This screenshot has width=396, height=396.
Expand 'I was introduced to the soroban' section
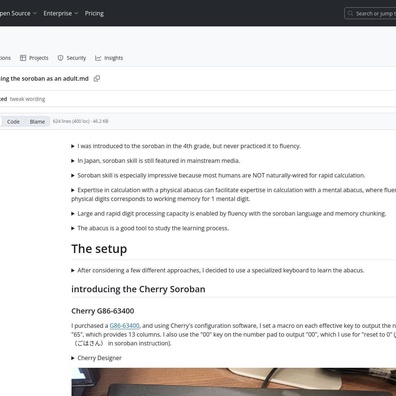click(186, 146)
